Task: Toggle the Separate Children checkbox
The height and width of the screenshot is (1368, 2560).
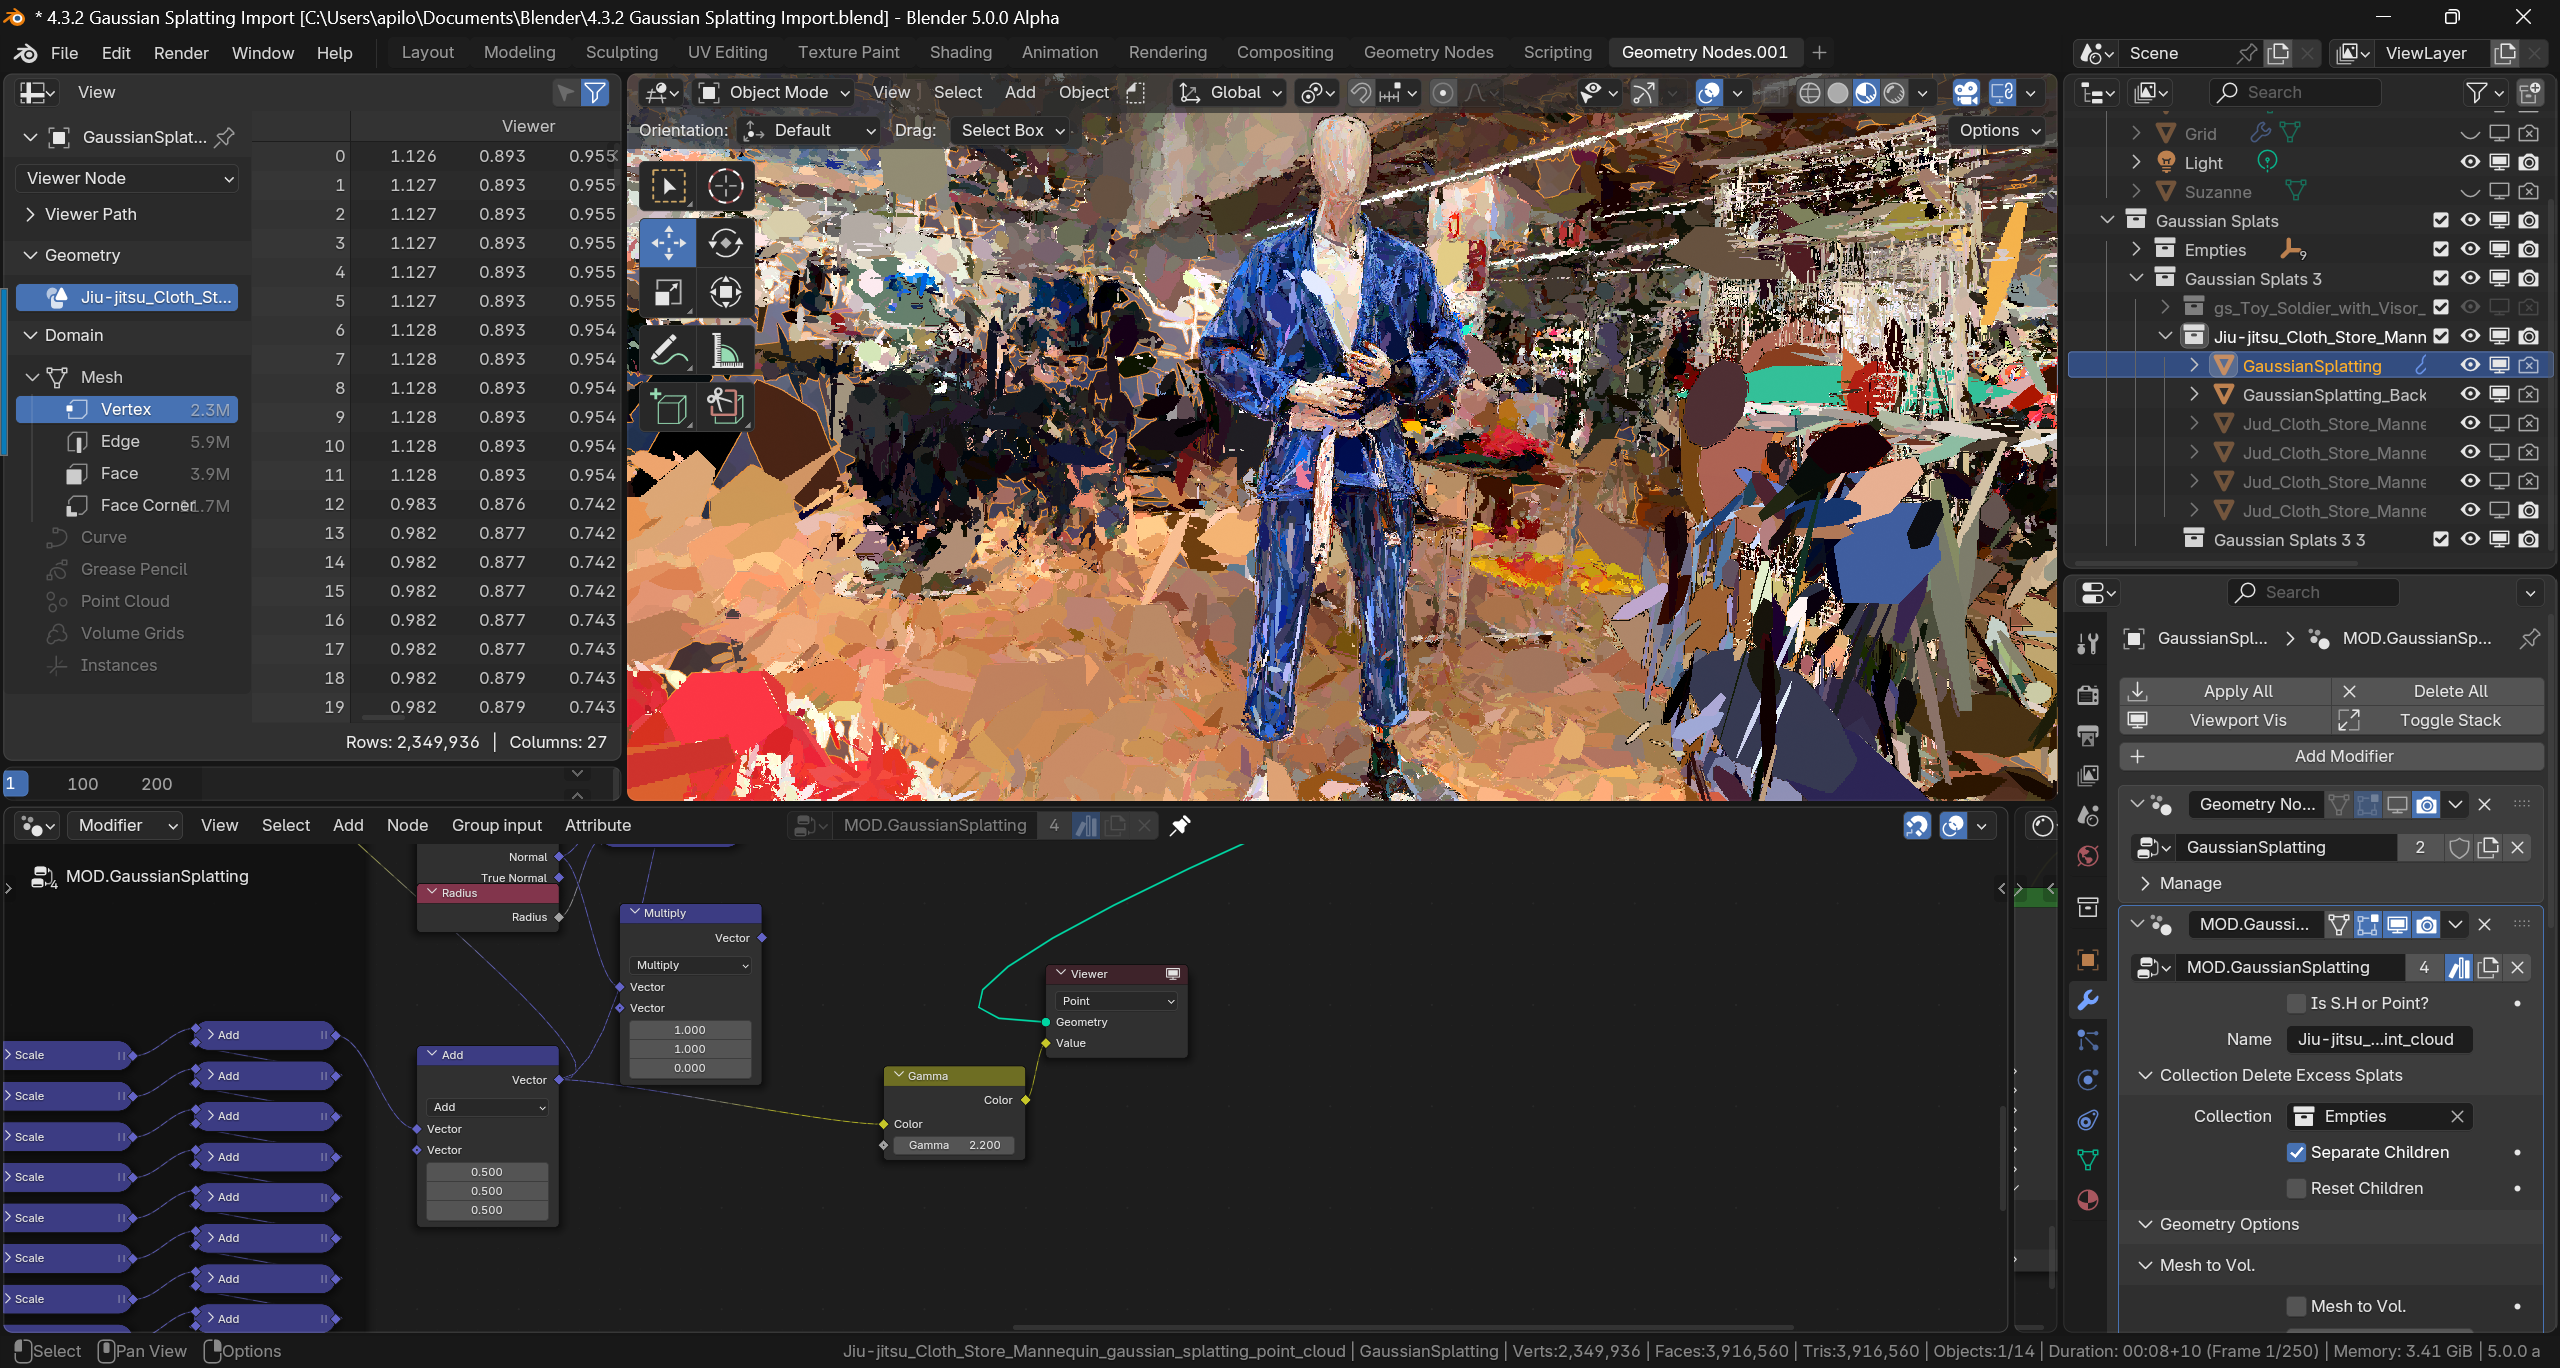Action: [x=2297, y=1152]
